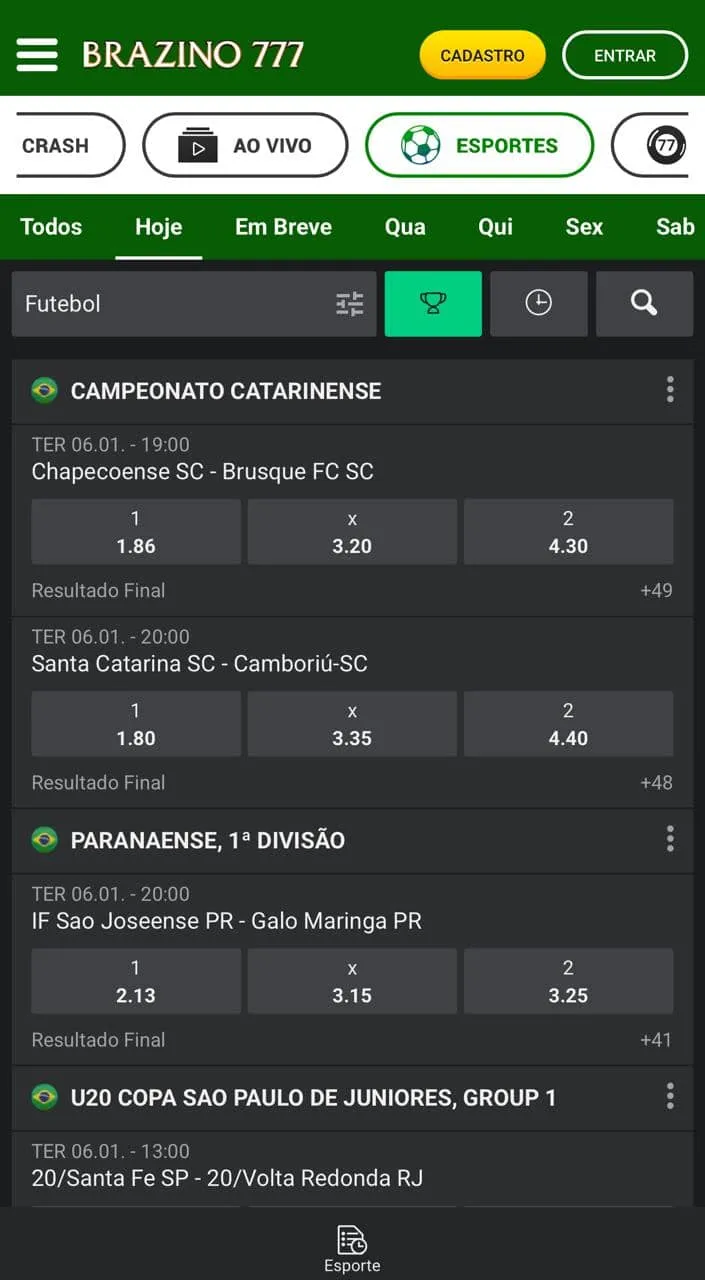
Task: Open the kebab menu for Paranaense division
Action: pos(669,839)
